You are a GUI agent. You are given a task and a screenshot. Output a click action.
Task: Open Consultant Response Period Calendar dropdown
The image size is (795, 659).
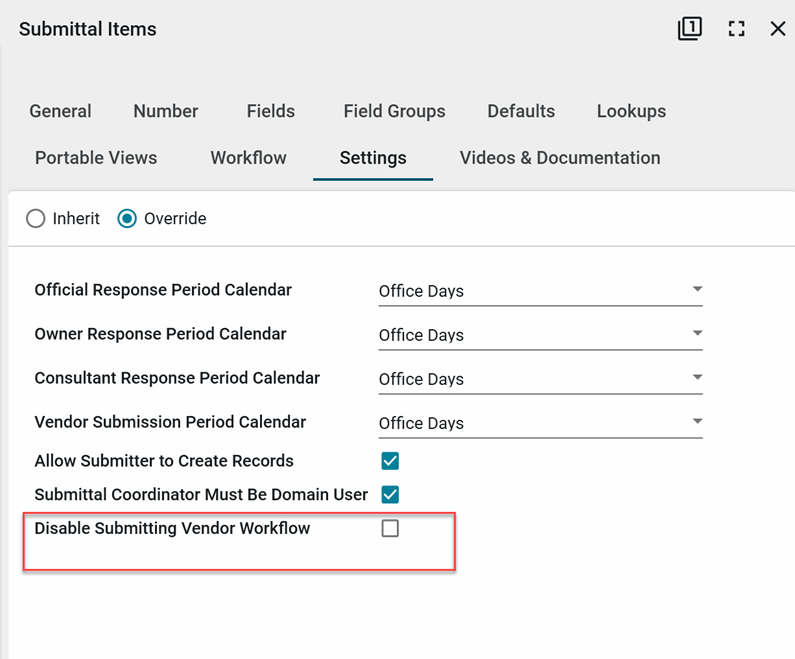540,379
